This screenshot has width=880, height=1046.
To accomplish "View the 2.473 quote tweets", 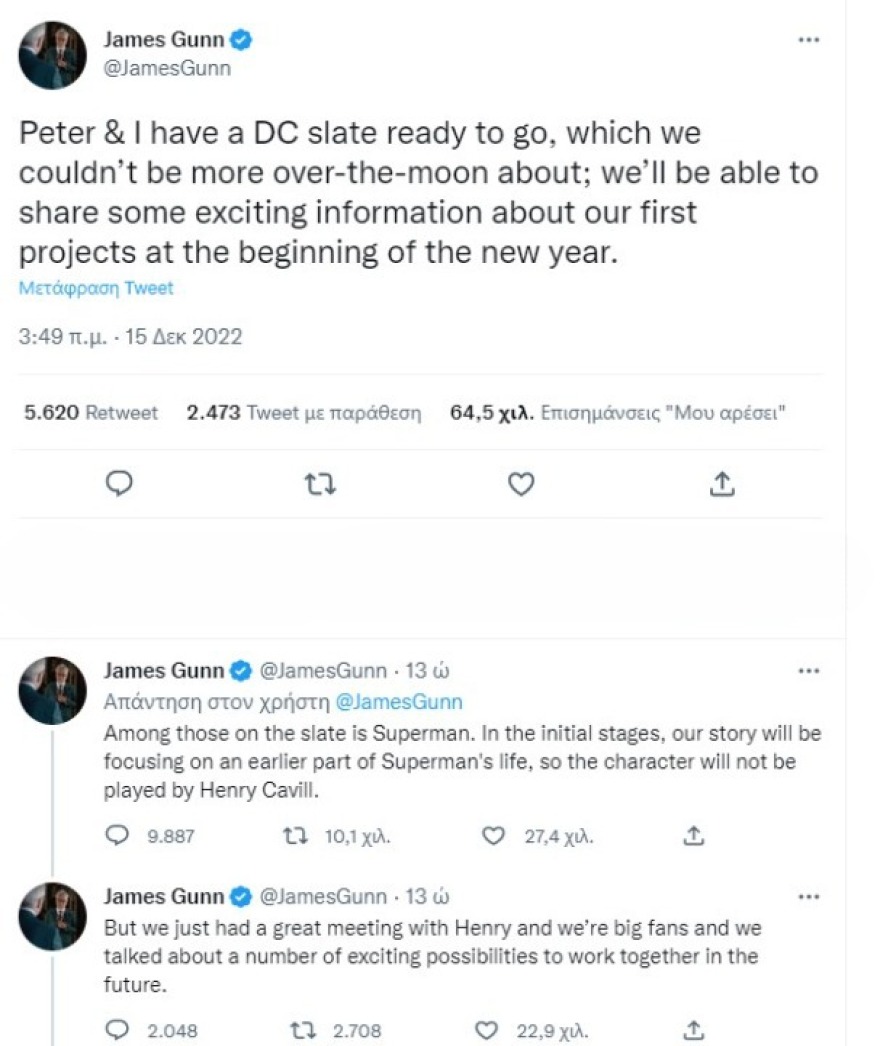I will tap(303, 413).
